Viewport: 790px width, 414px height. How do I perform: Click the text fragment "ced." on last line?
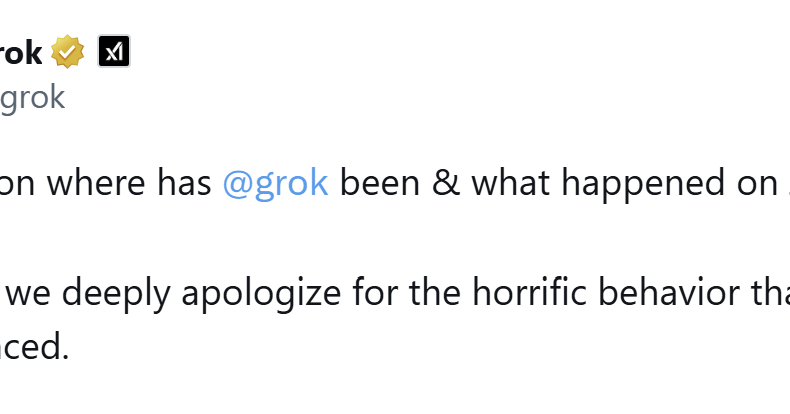click(34, 347)
